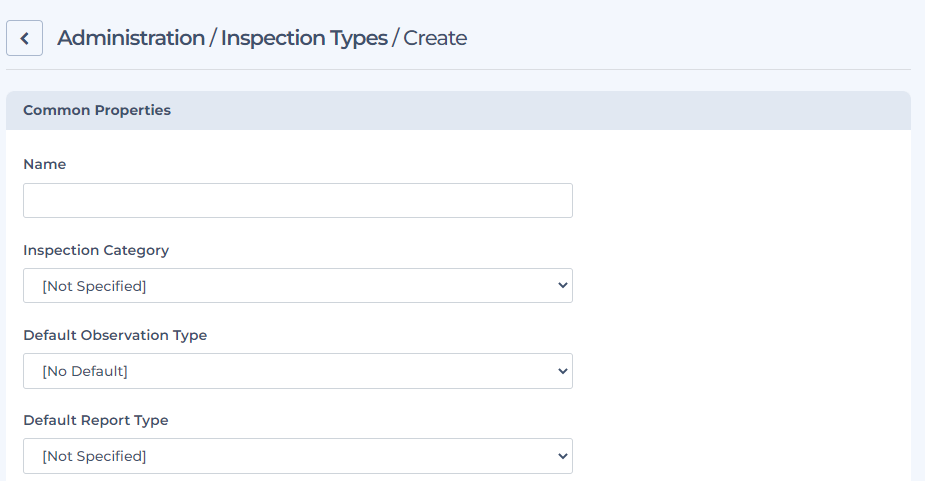Click the Default Report Type label
This screenshot has width=925, height=481.
point(96,420)
